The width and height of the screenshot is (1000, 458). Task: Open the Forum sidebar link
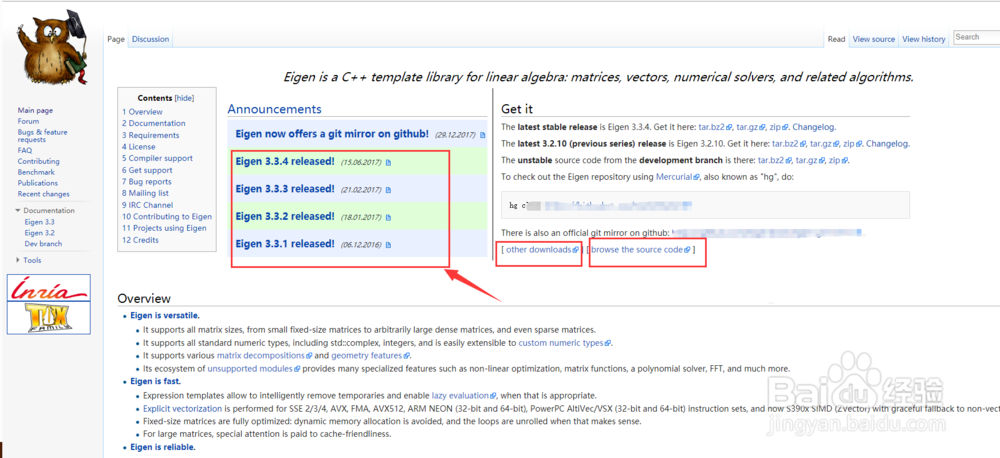pos(28,121)
